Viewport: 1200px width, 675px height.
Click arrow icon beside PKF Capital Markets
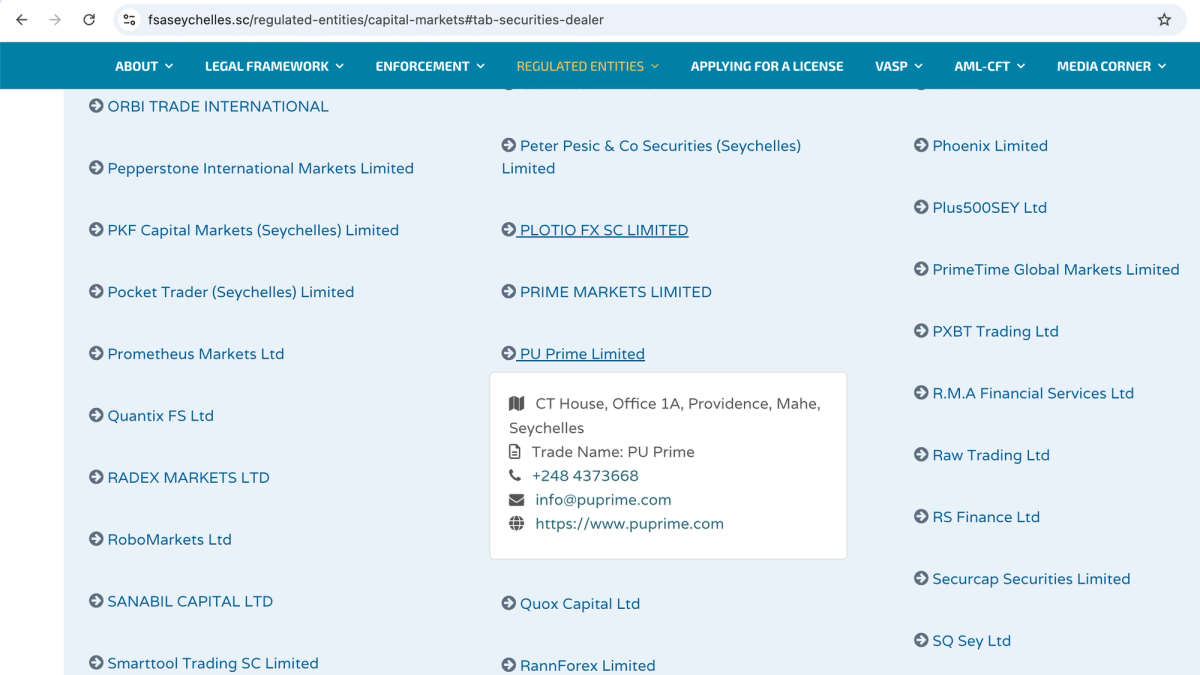[96, 230]
